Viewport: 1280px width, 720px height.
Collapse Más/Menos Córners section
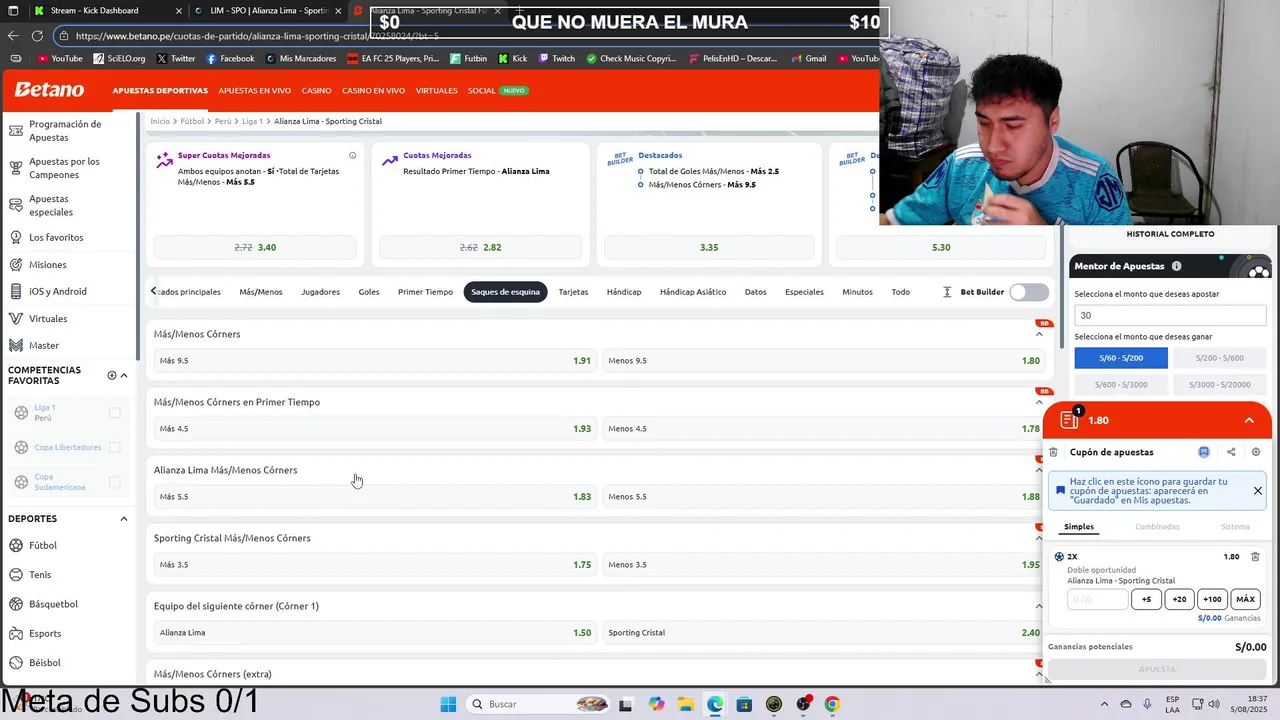coord(1039,334)
